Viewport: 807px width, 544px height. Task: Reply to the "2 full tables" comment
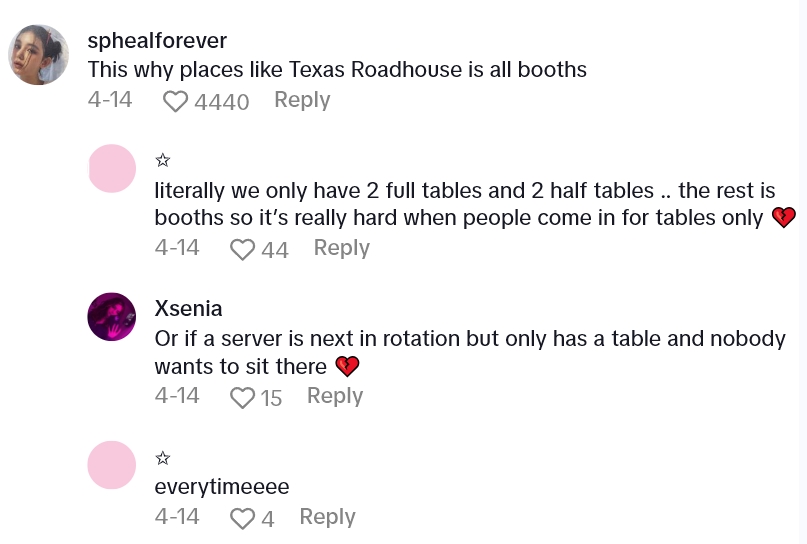tap(341, 248)
